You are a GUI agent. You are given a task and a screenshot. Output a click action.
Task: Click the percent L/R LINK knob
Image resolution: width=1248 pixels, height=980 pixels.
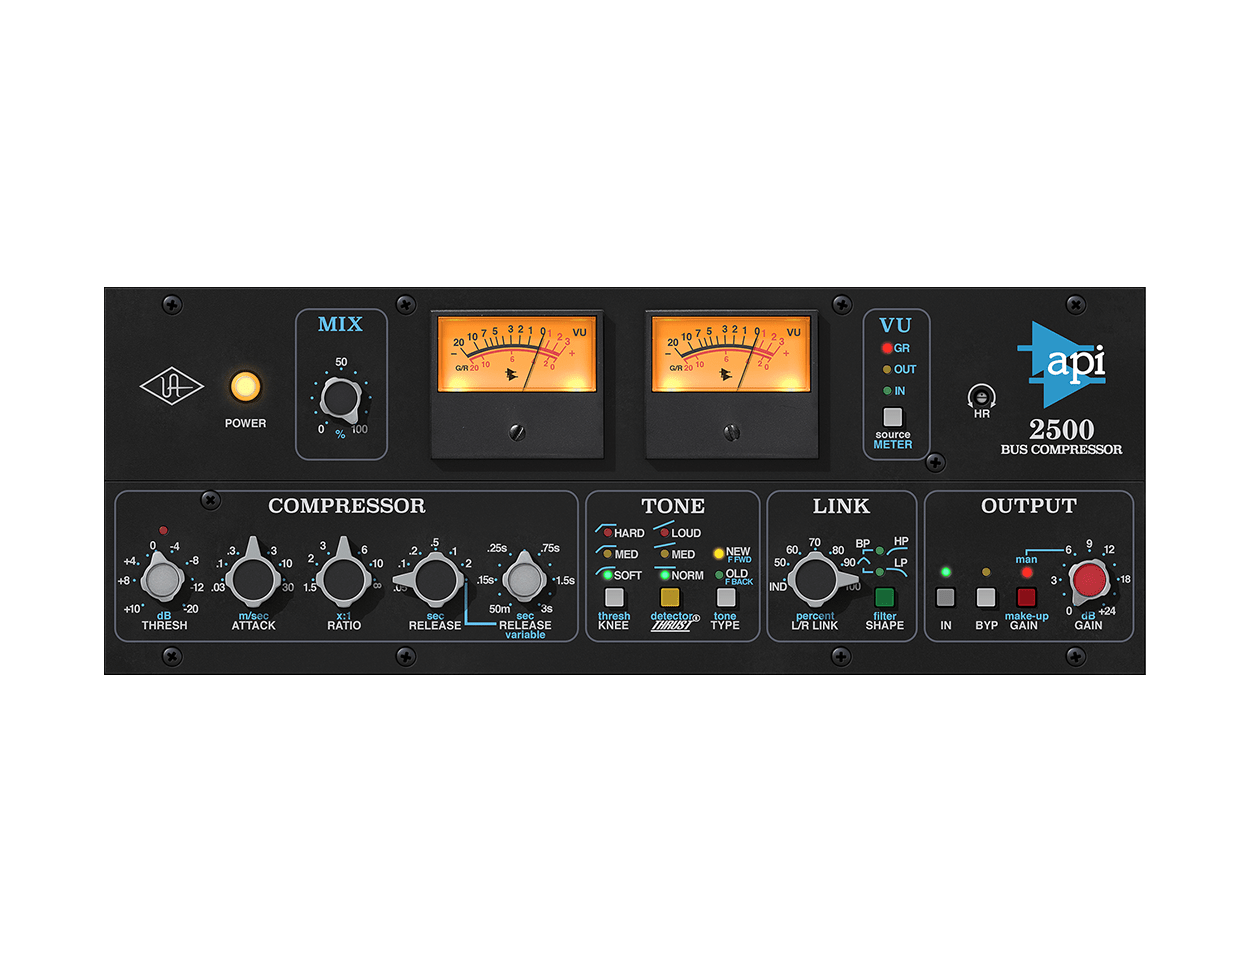[x=815, y=579]
